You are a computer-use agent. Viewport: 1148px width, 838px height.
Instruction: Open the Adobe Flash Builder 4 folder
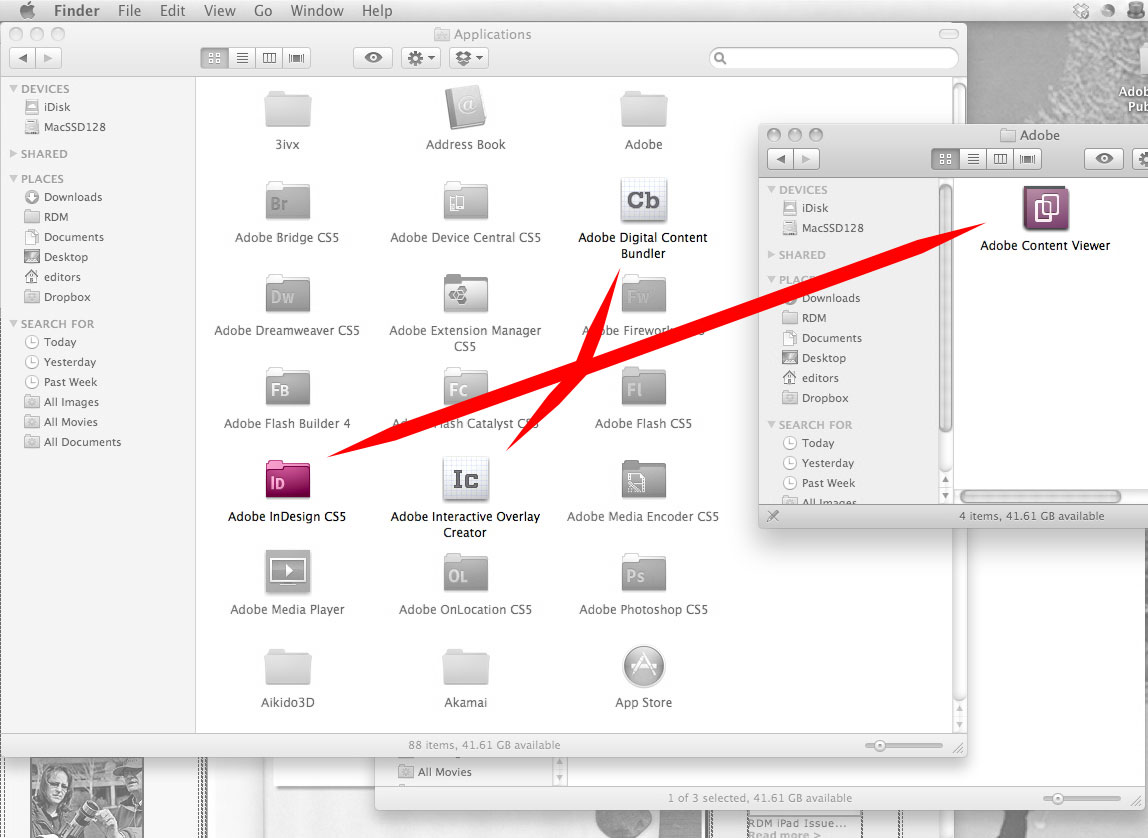(x=287, y=387)
